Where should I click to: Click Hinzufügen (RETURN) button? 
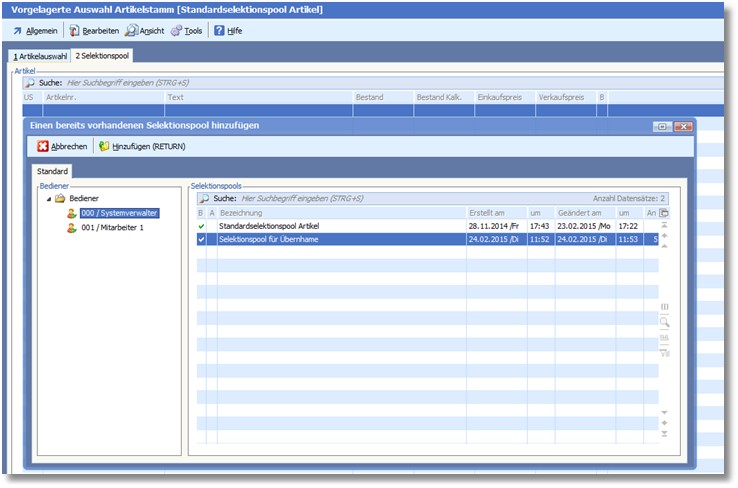tap(141, 146)
